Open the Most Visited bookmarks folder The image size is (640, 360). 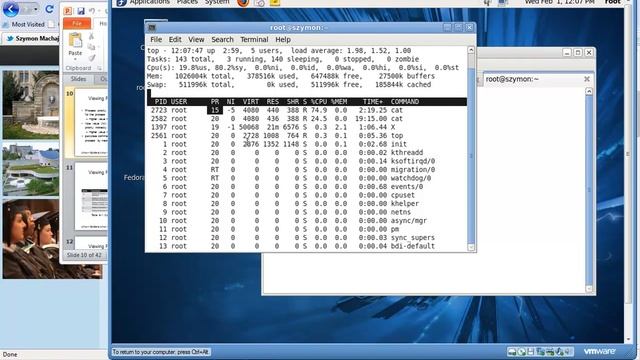(23, 24)
